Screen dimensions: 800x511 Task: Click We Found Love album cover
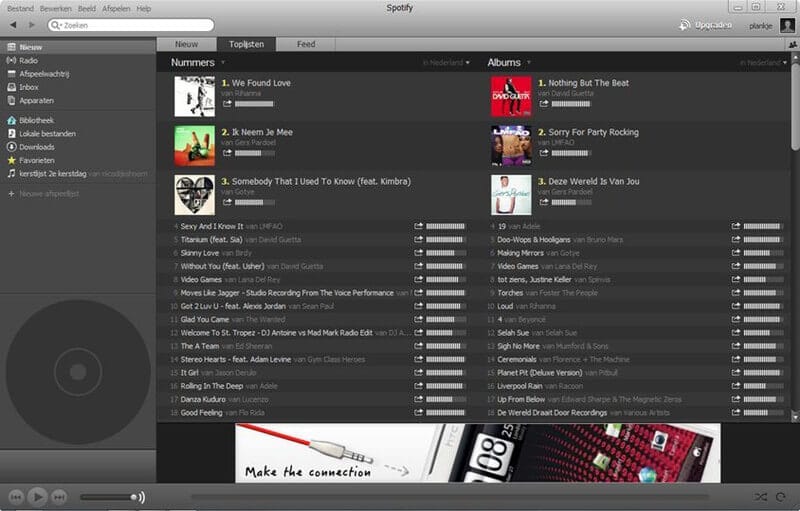[x=194, y=96]
